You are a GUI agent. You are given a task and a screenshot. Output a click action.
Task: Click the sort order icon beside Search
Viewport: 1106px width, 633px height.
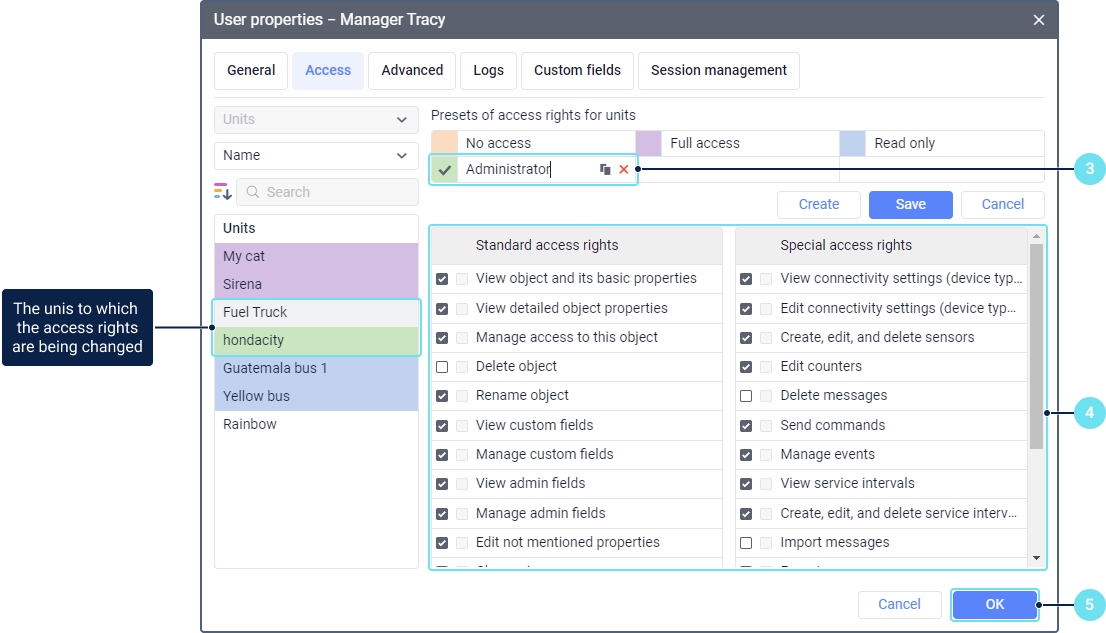click(x=222, y=191)
